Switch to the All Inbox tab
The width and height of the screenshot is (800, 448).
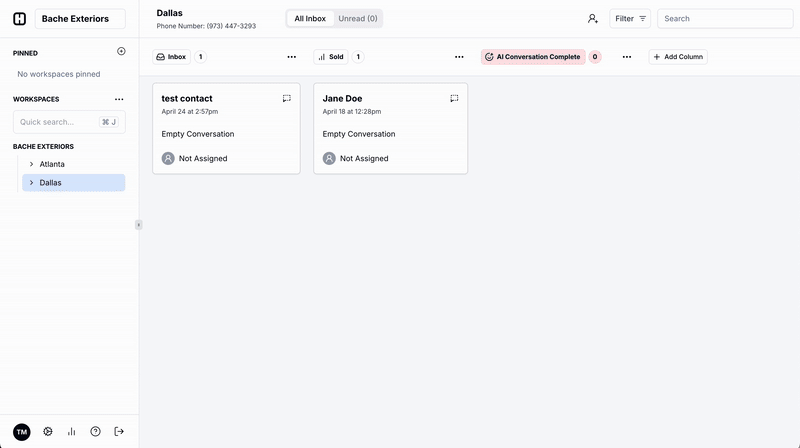coord(309,18)
